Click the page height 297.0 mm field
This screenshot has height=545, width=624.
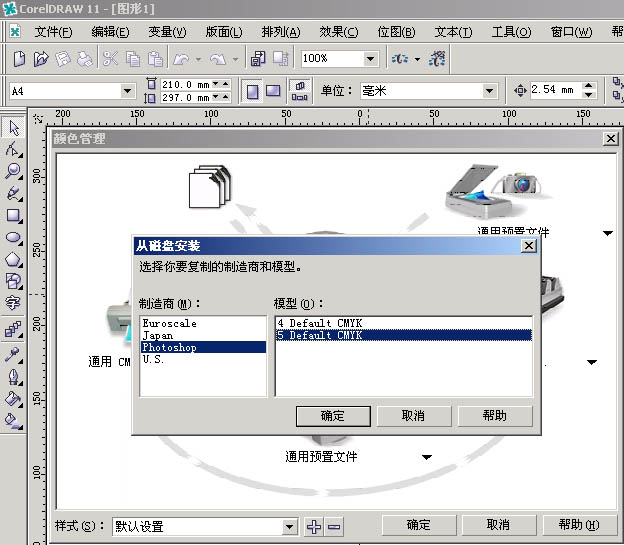coord(186,98)
